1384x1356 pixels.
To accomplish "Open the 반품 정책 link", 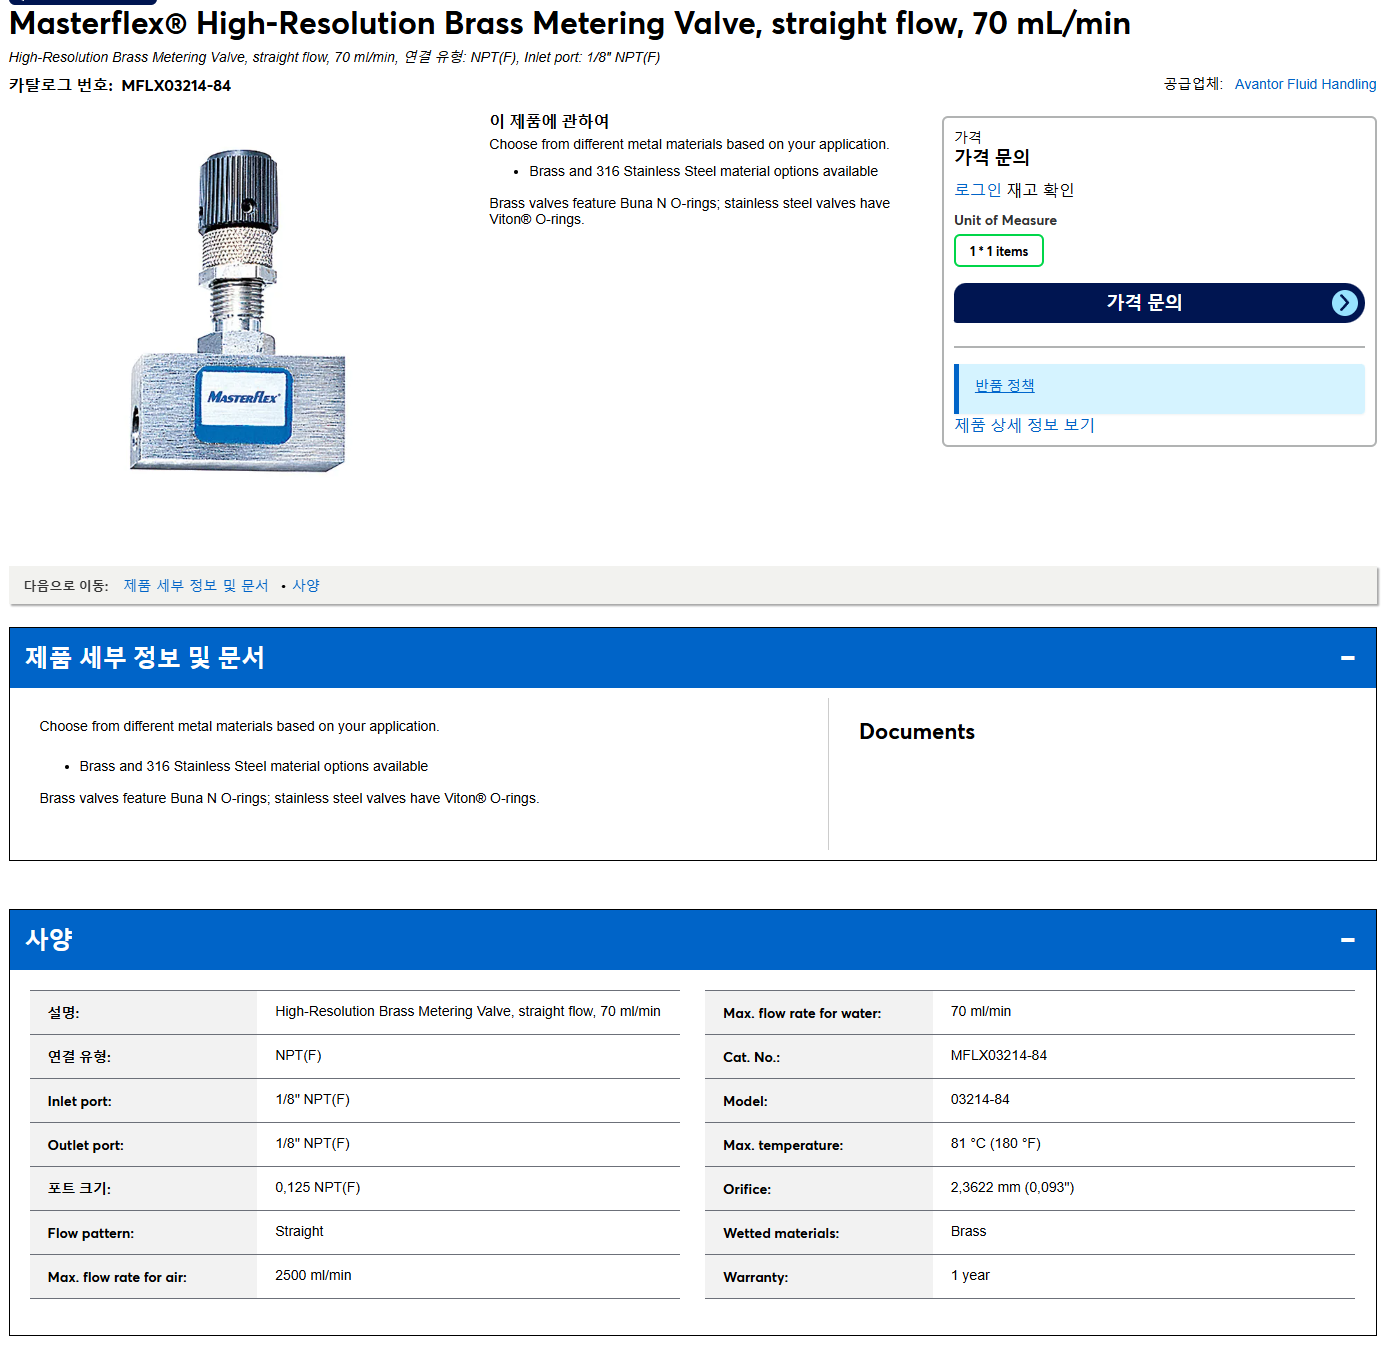I will coord(1004,385).
